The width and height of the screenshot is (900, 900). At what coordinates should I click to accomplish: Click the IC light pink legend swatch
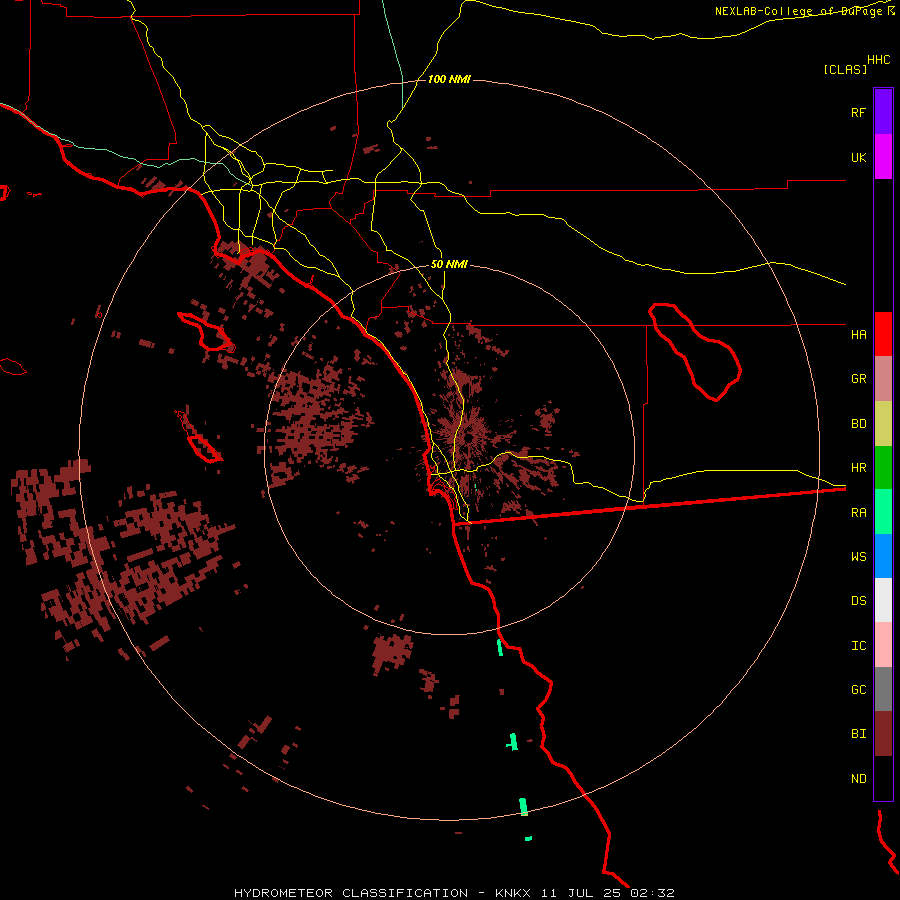[883, 645]
